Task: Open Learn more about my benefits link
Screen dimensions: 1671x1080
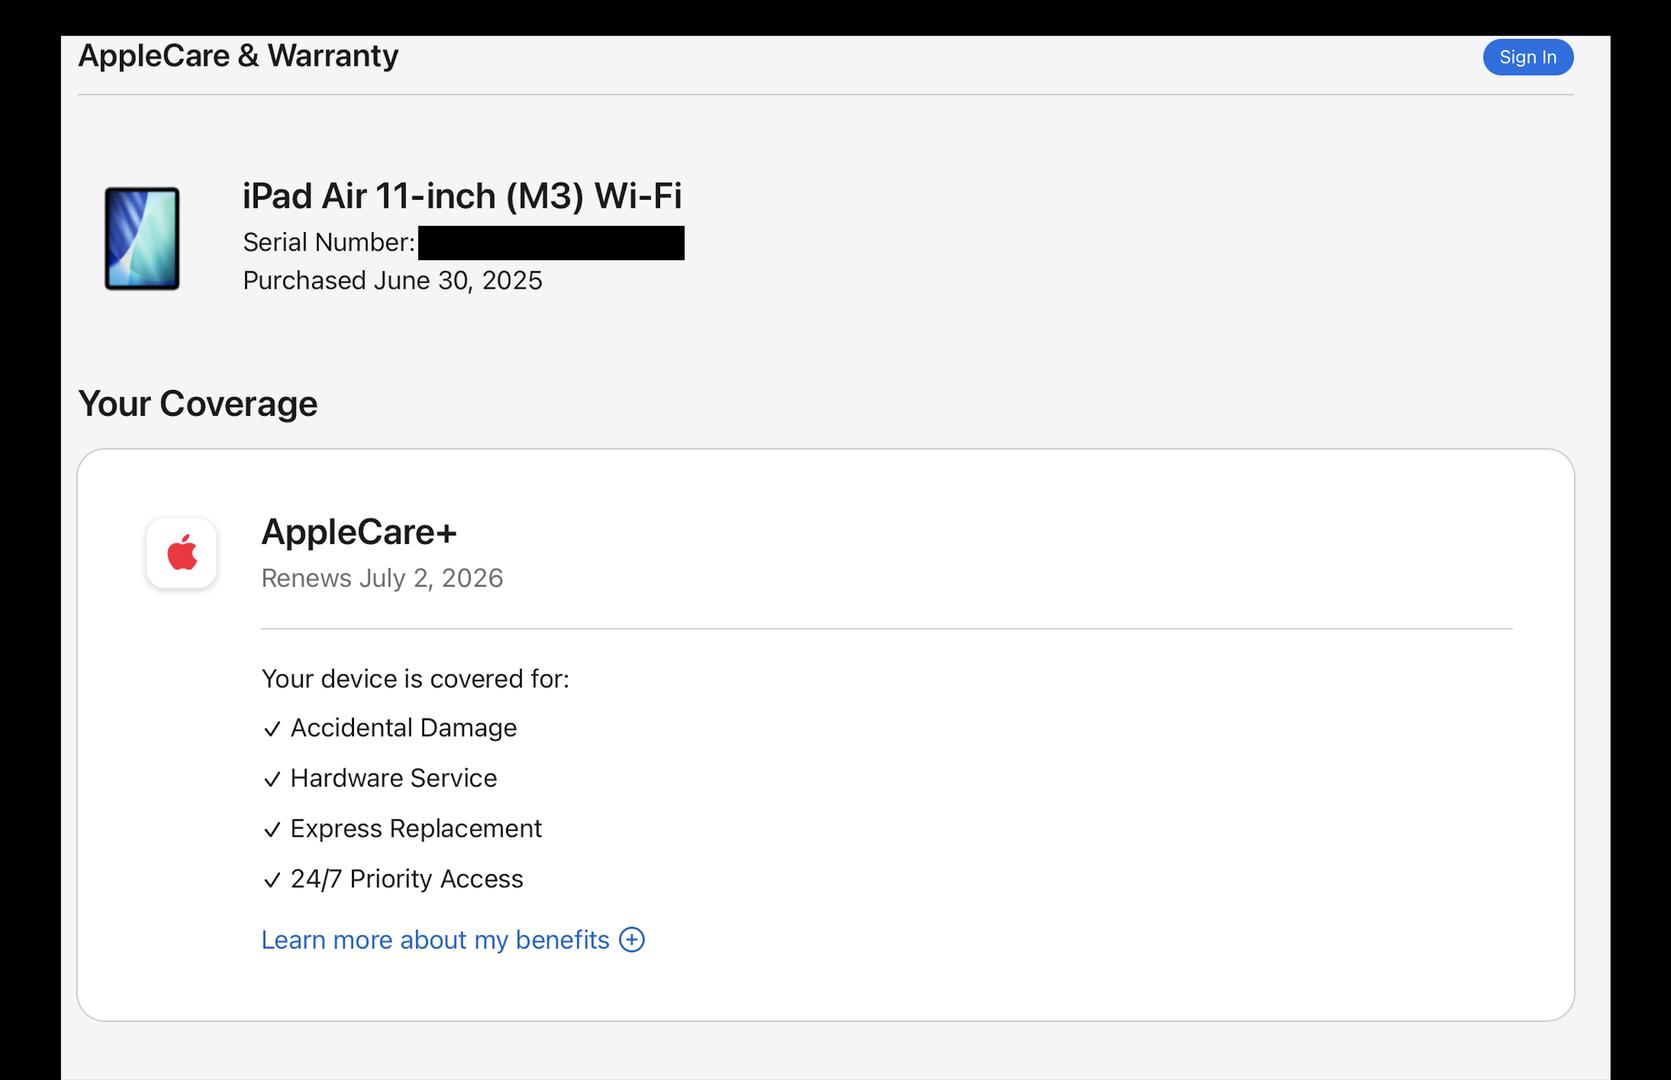Action: pos(435,940)
